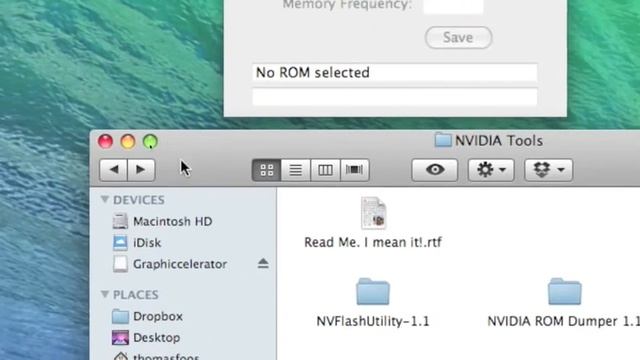640x360 pixels.
Task: Click the NVFlashUtility-1.1 folder name
Action: pyautogui.click(x=373, y=321)
